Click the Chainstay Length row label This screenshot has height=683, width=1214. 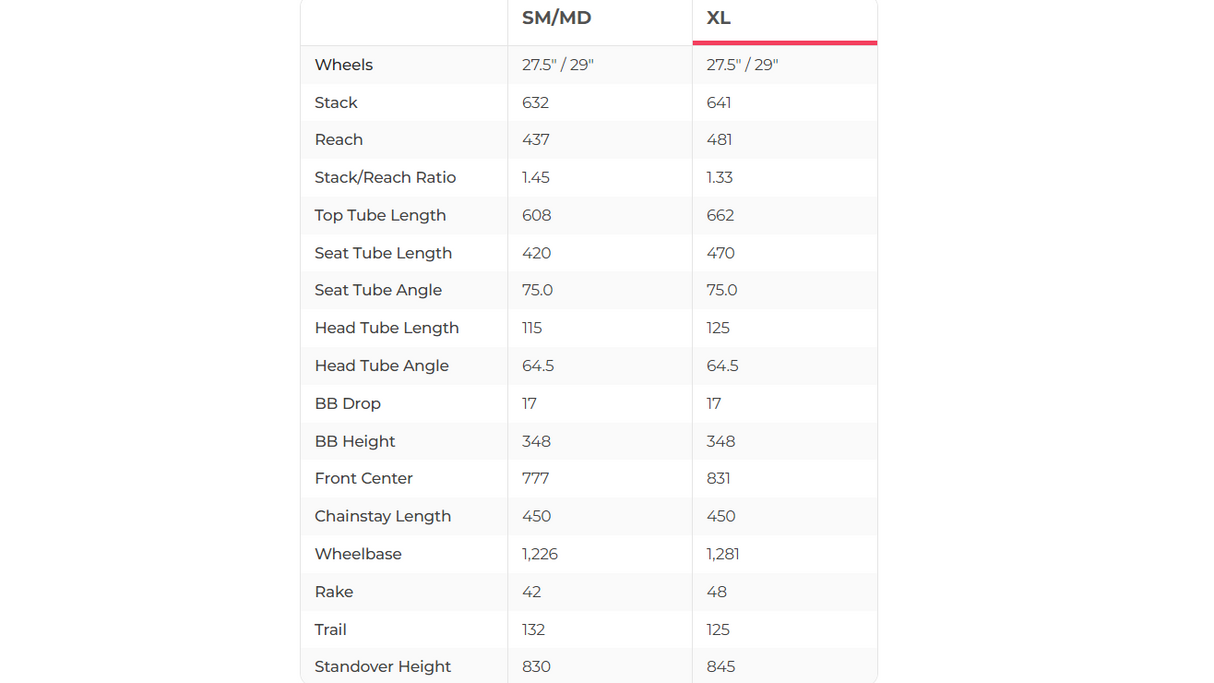pos(383,516)
